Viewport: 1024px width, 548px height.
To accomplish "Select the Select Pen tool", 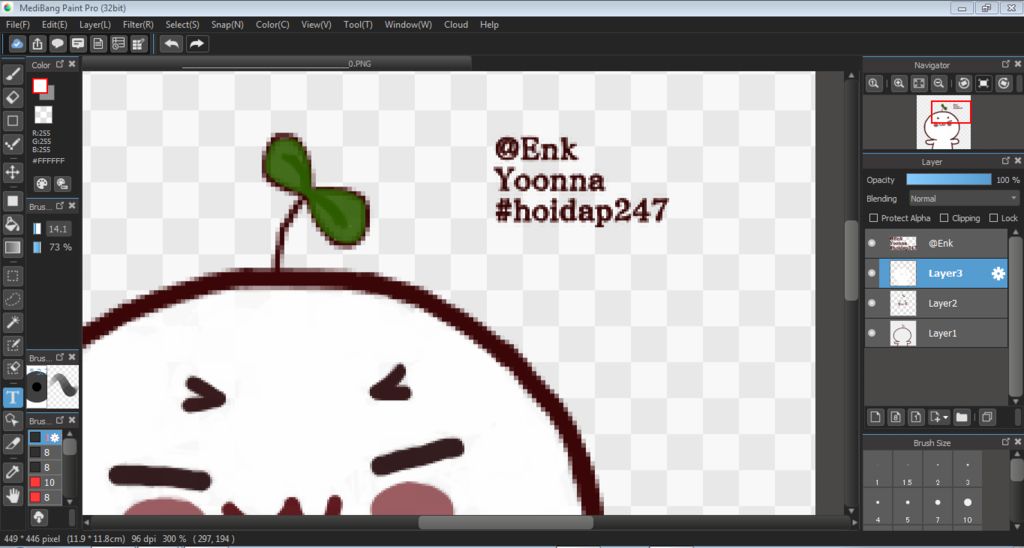I will (x=12, y=345).
